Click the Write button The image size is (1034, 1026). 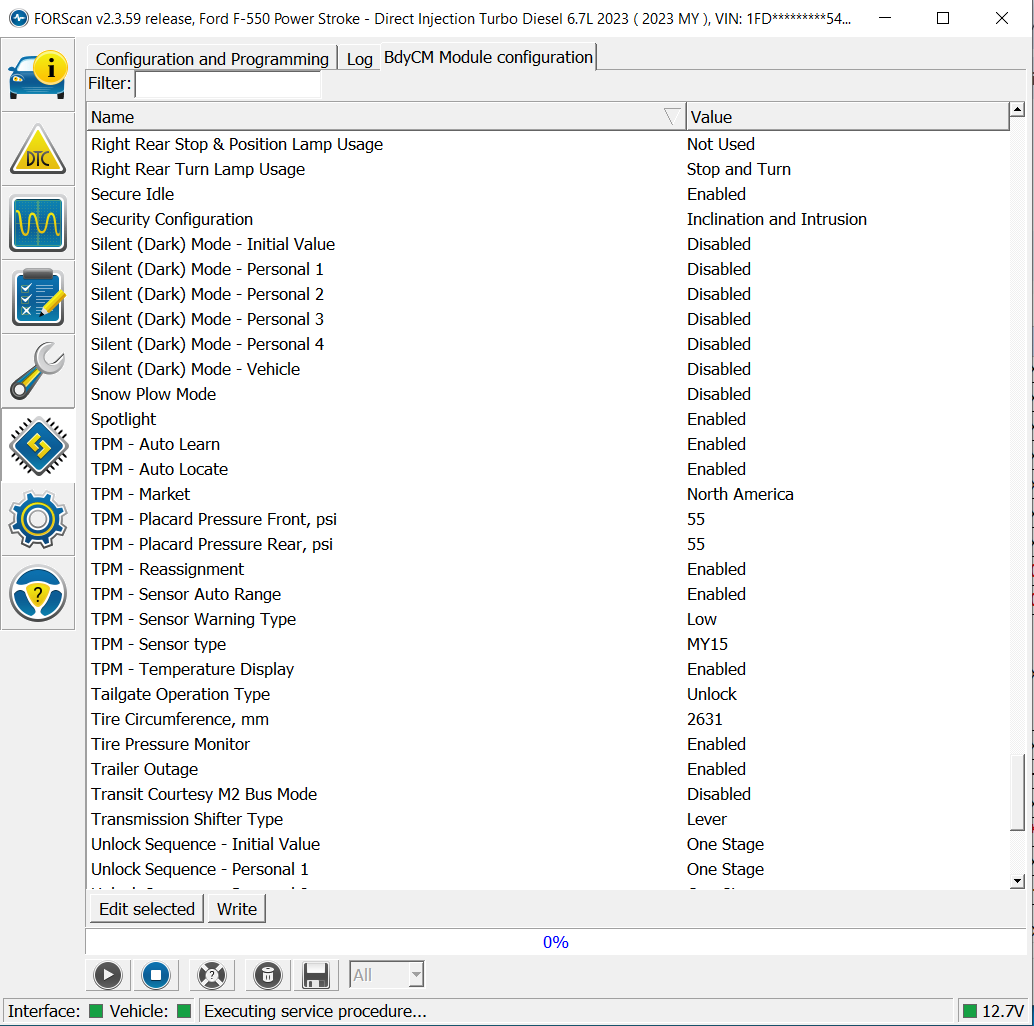[237, 909]
